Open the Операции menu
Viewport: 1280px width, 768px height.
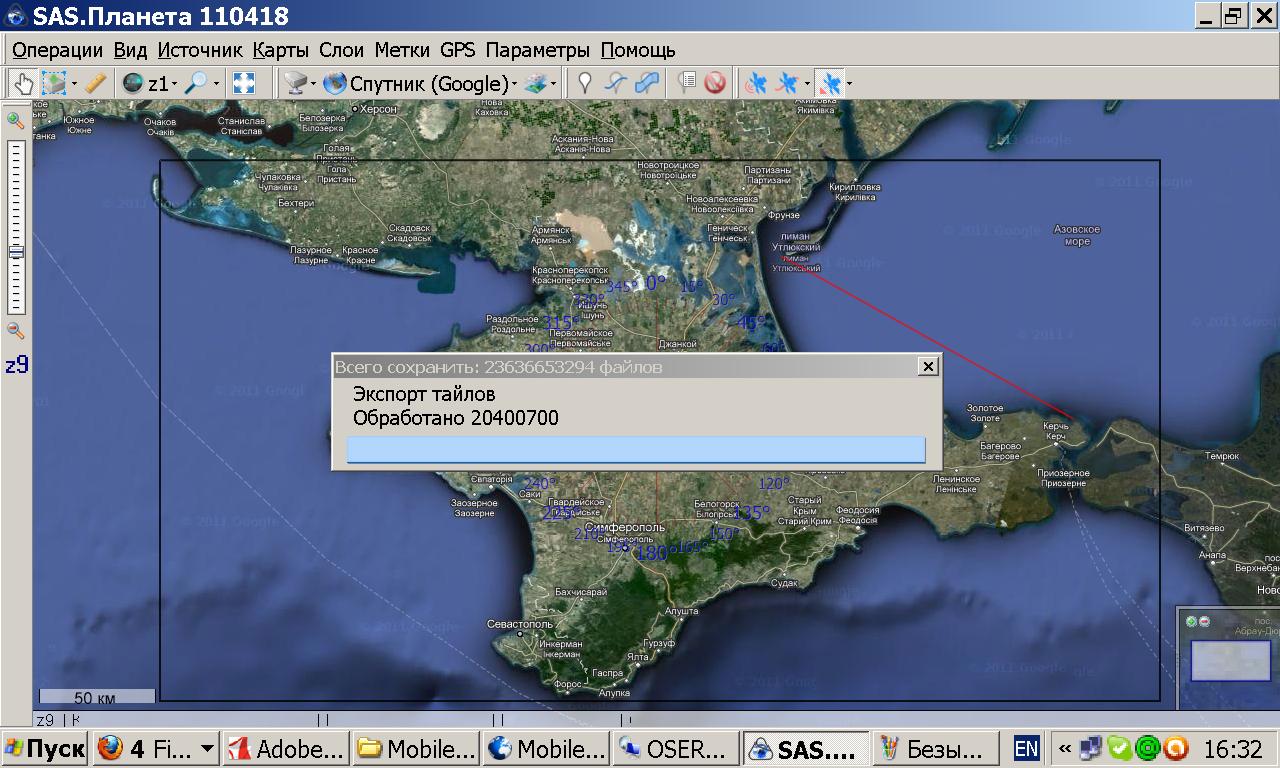point(57,50)
